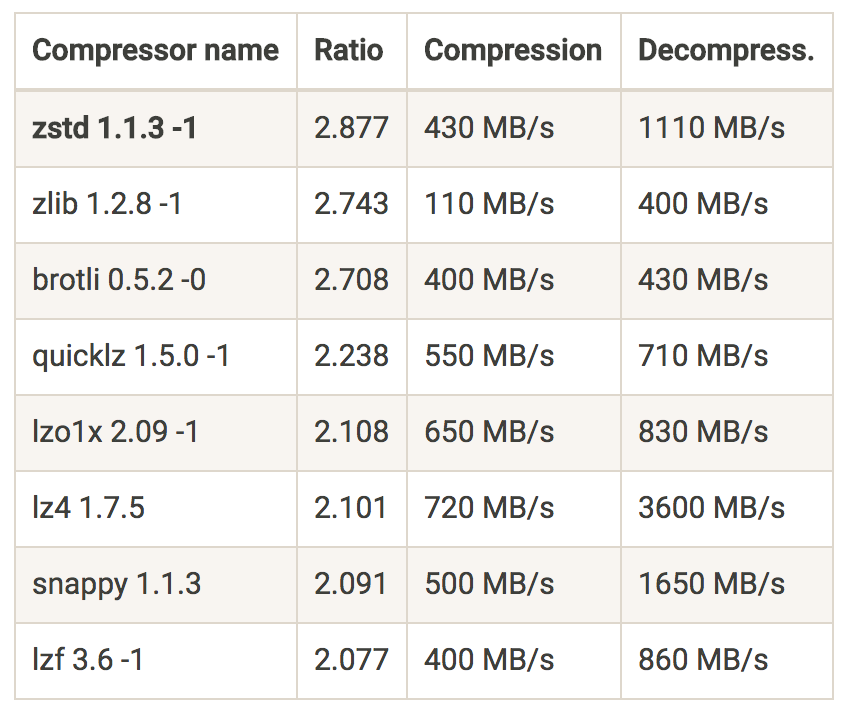The width and height of the screenshot is (848, 720).
Task: Select the 'zstd 1.1.3 -1' cell
Action: point(115,127)
